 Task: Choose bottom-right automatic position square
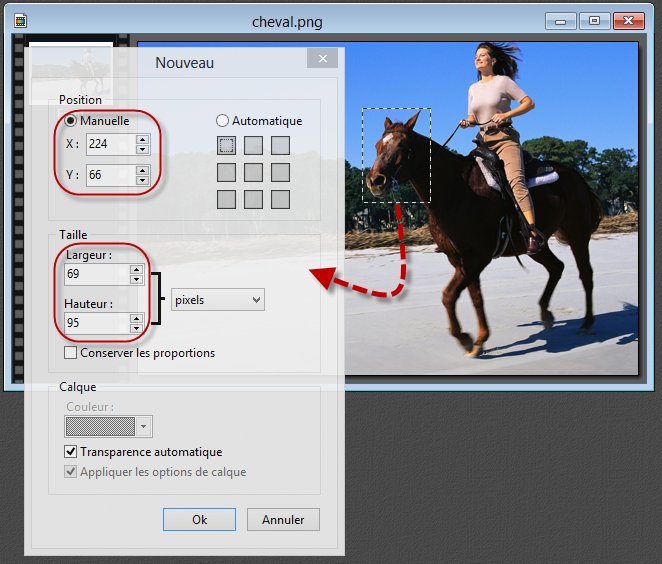(x=280, y=200)
